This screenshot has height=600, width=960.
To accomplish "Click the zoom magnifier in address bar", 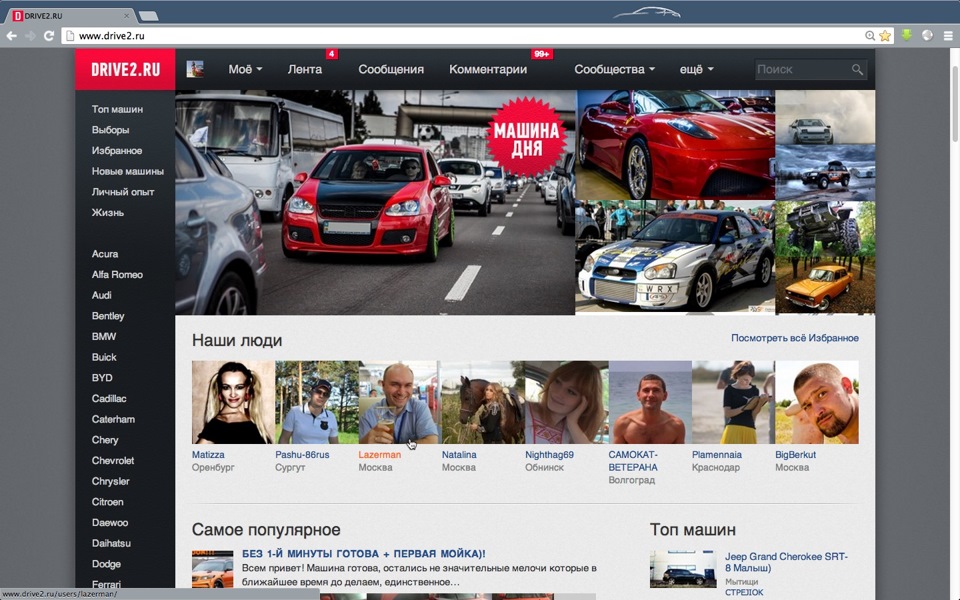I will (x=870, y=36).
